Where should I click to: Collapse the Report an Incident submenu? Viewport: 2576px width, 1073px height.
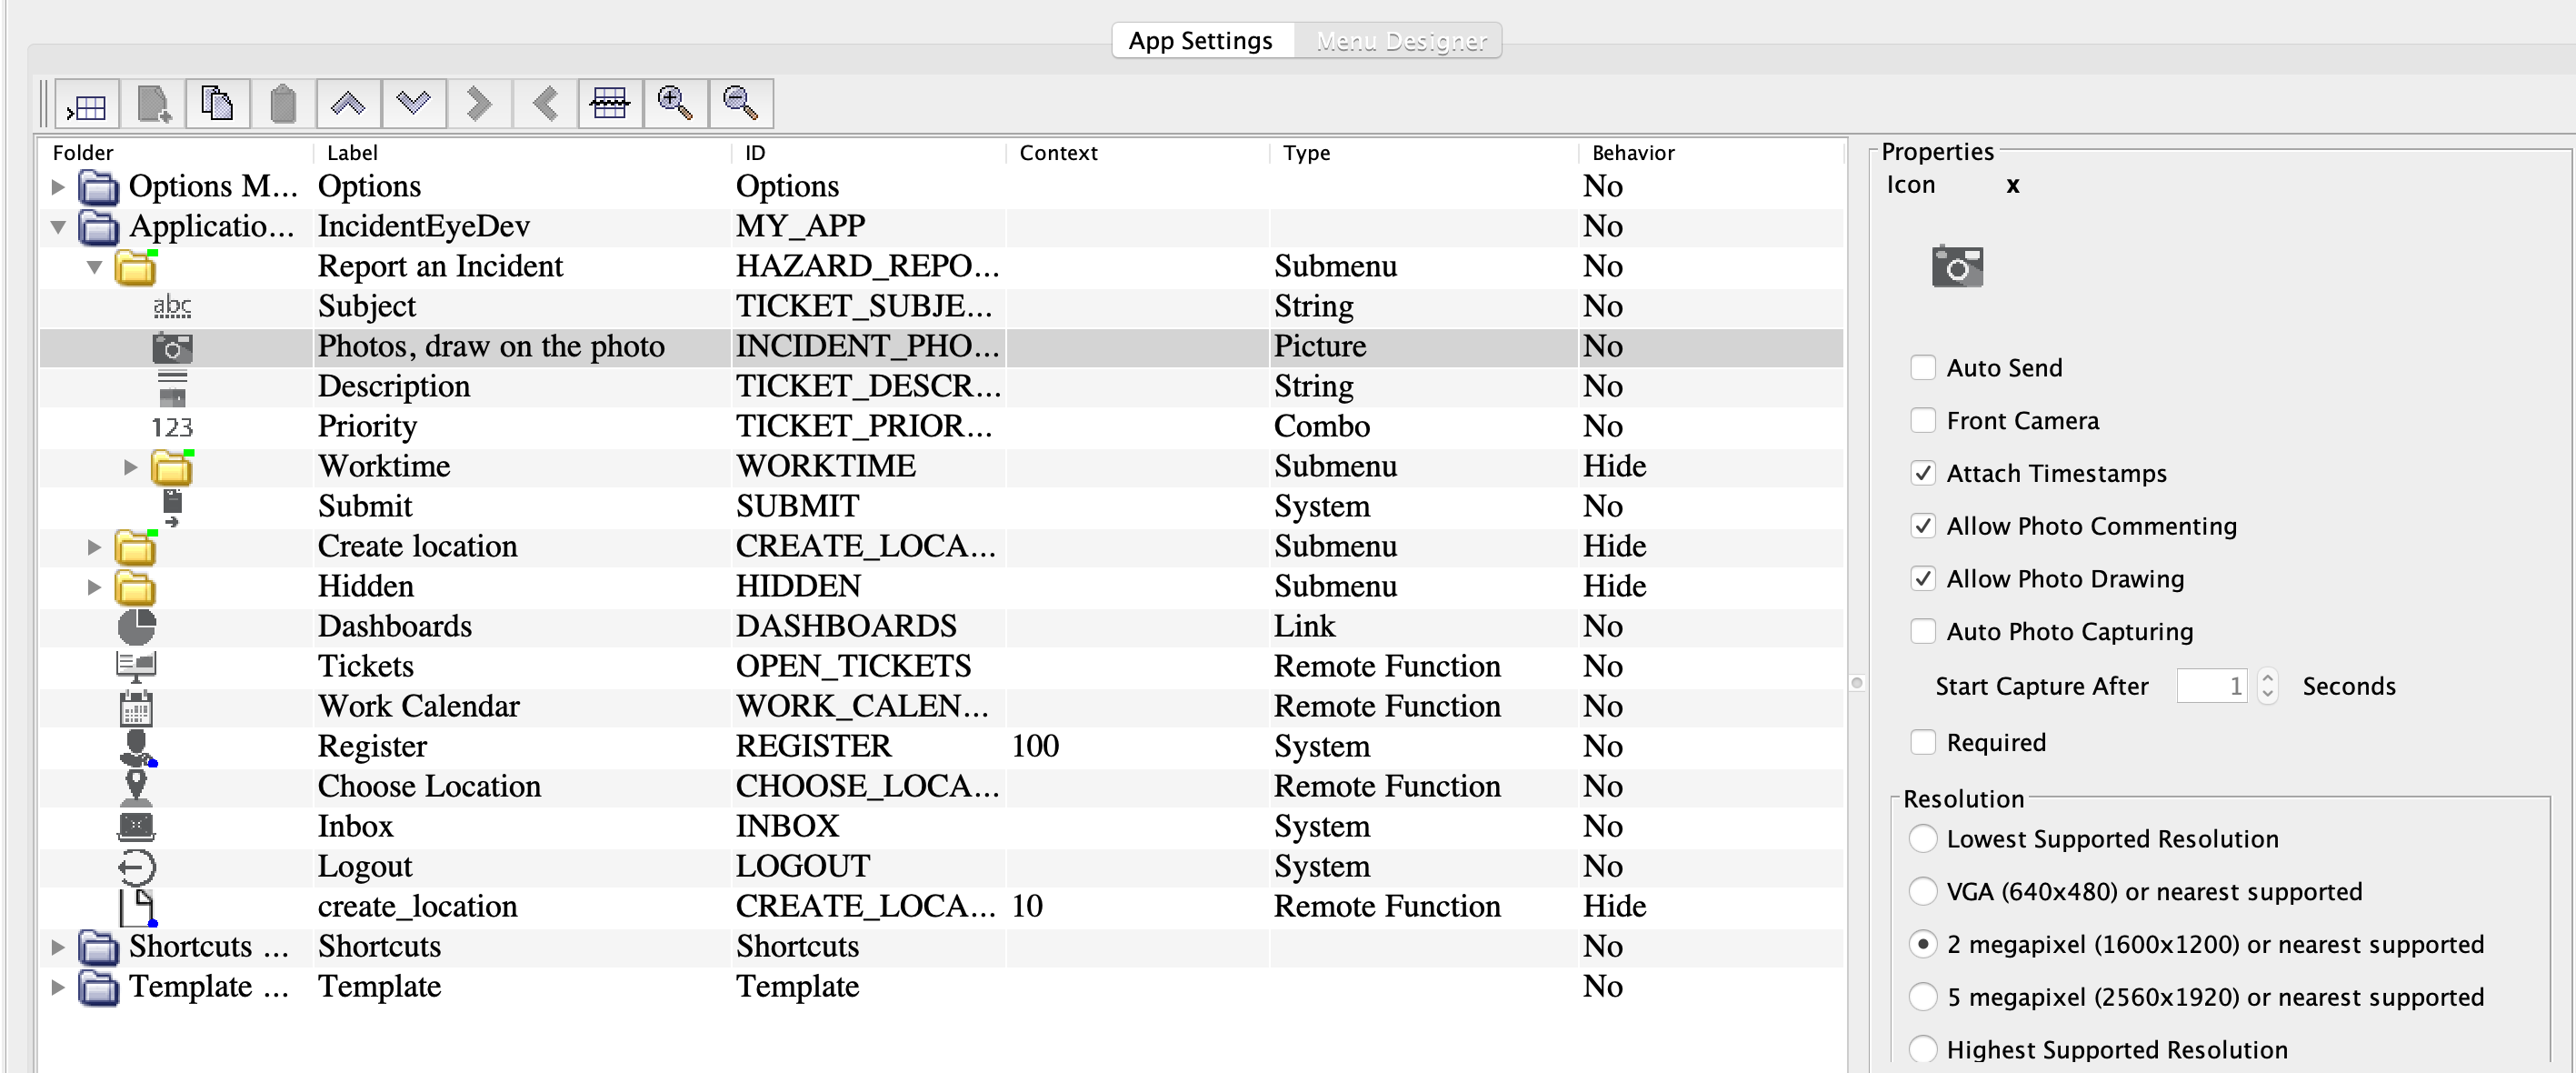[94, 267]
